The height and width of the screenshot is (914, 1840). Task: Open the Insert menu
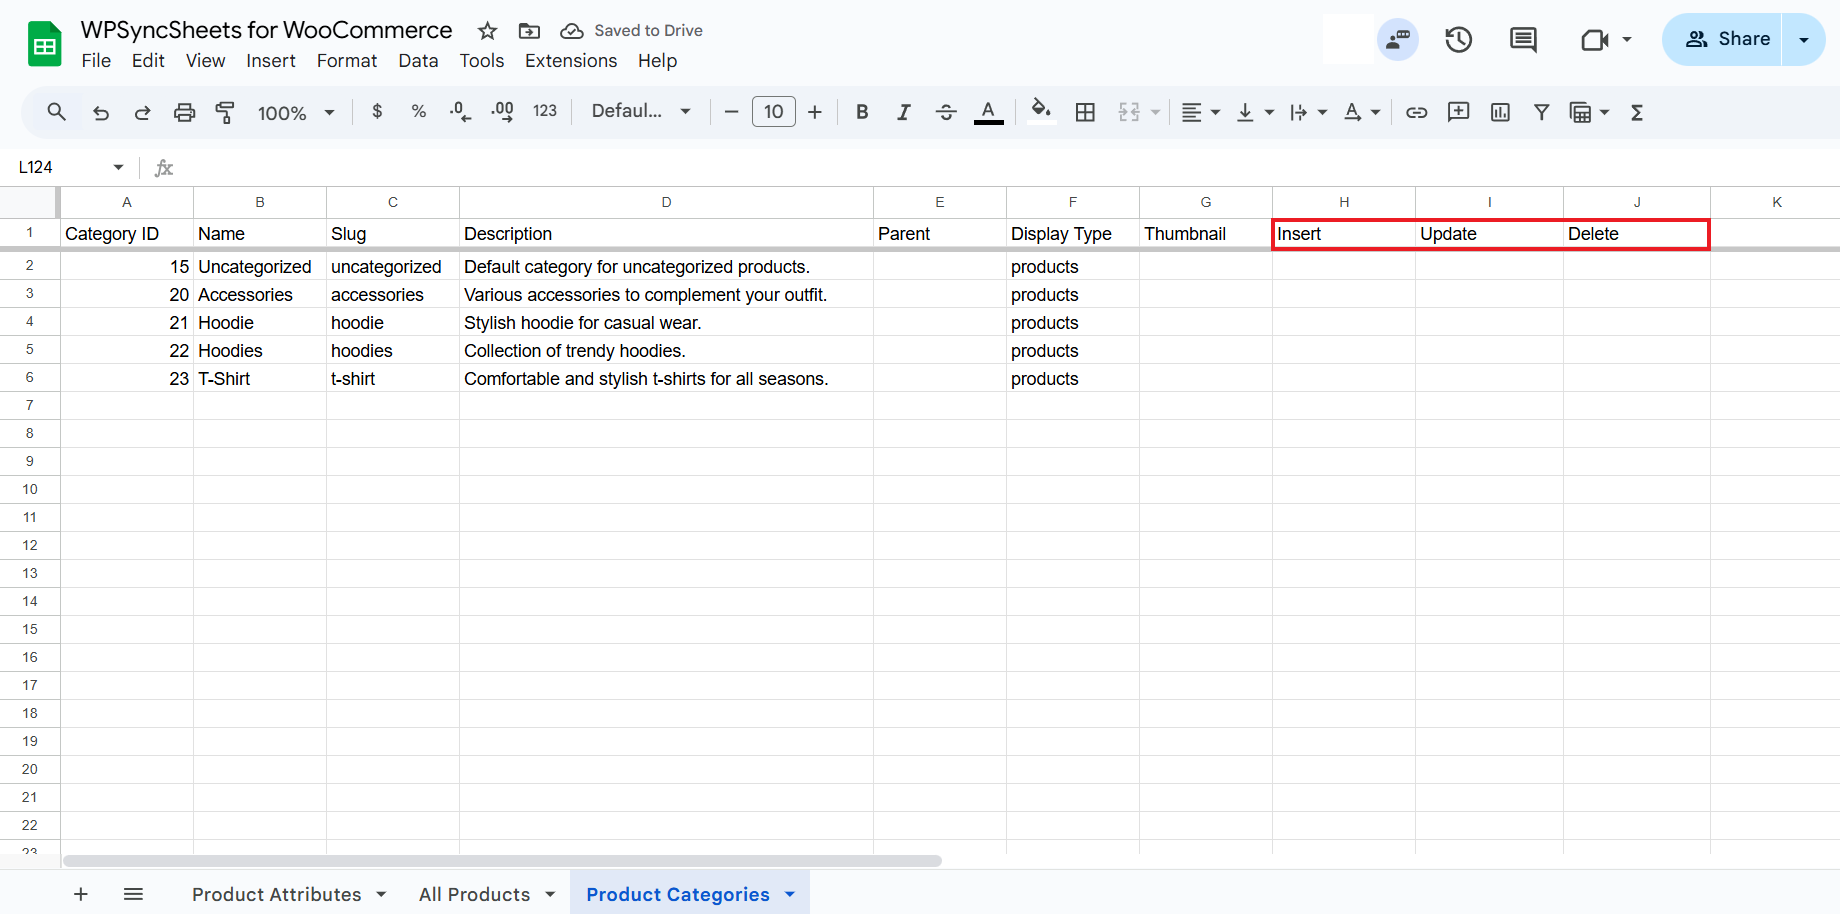coord(271,61)
